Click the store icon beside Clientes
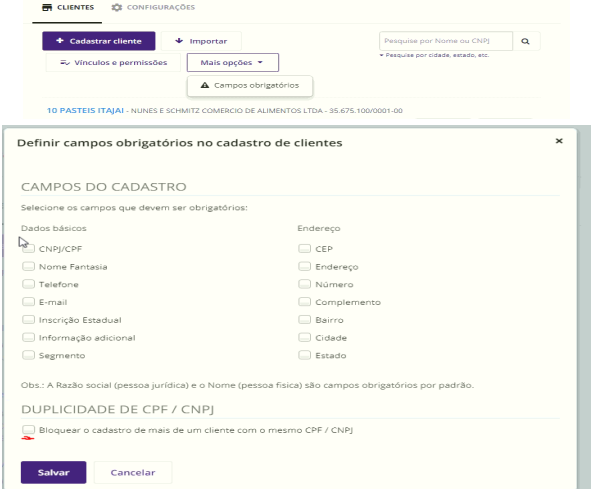Image resolution: width=601 pixels, height=489 pixels. coord(47,7)
